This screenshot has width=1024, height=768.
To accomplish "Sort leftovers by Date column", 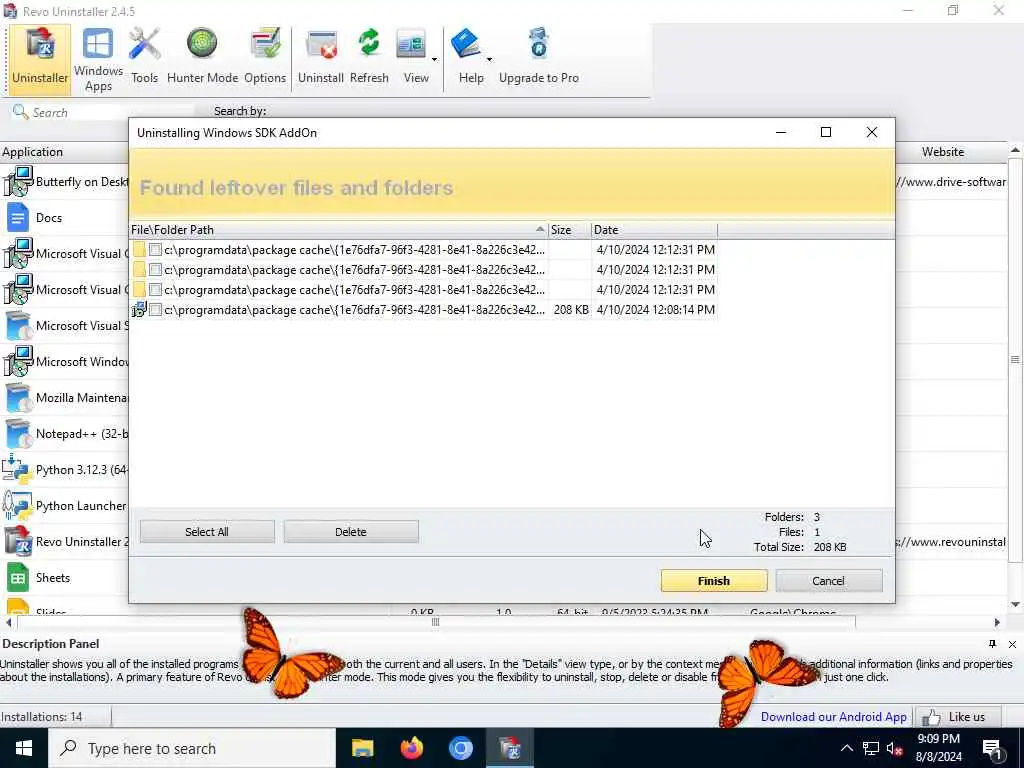I will [654, 230].
